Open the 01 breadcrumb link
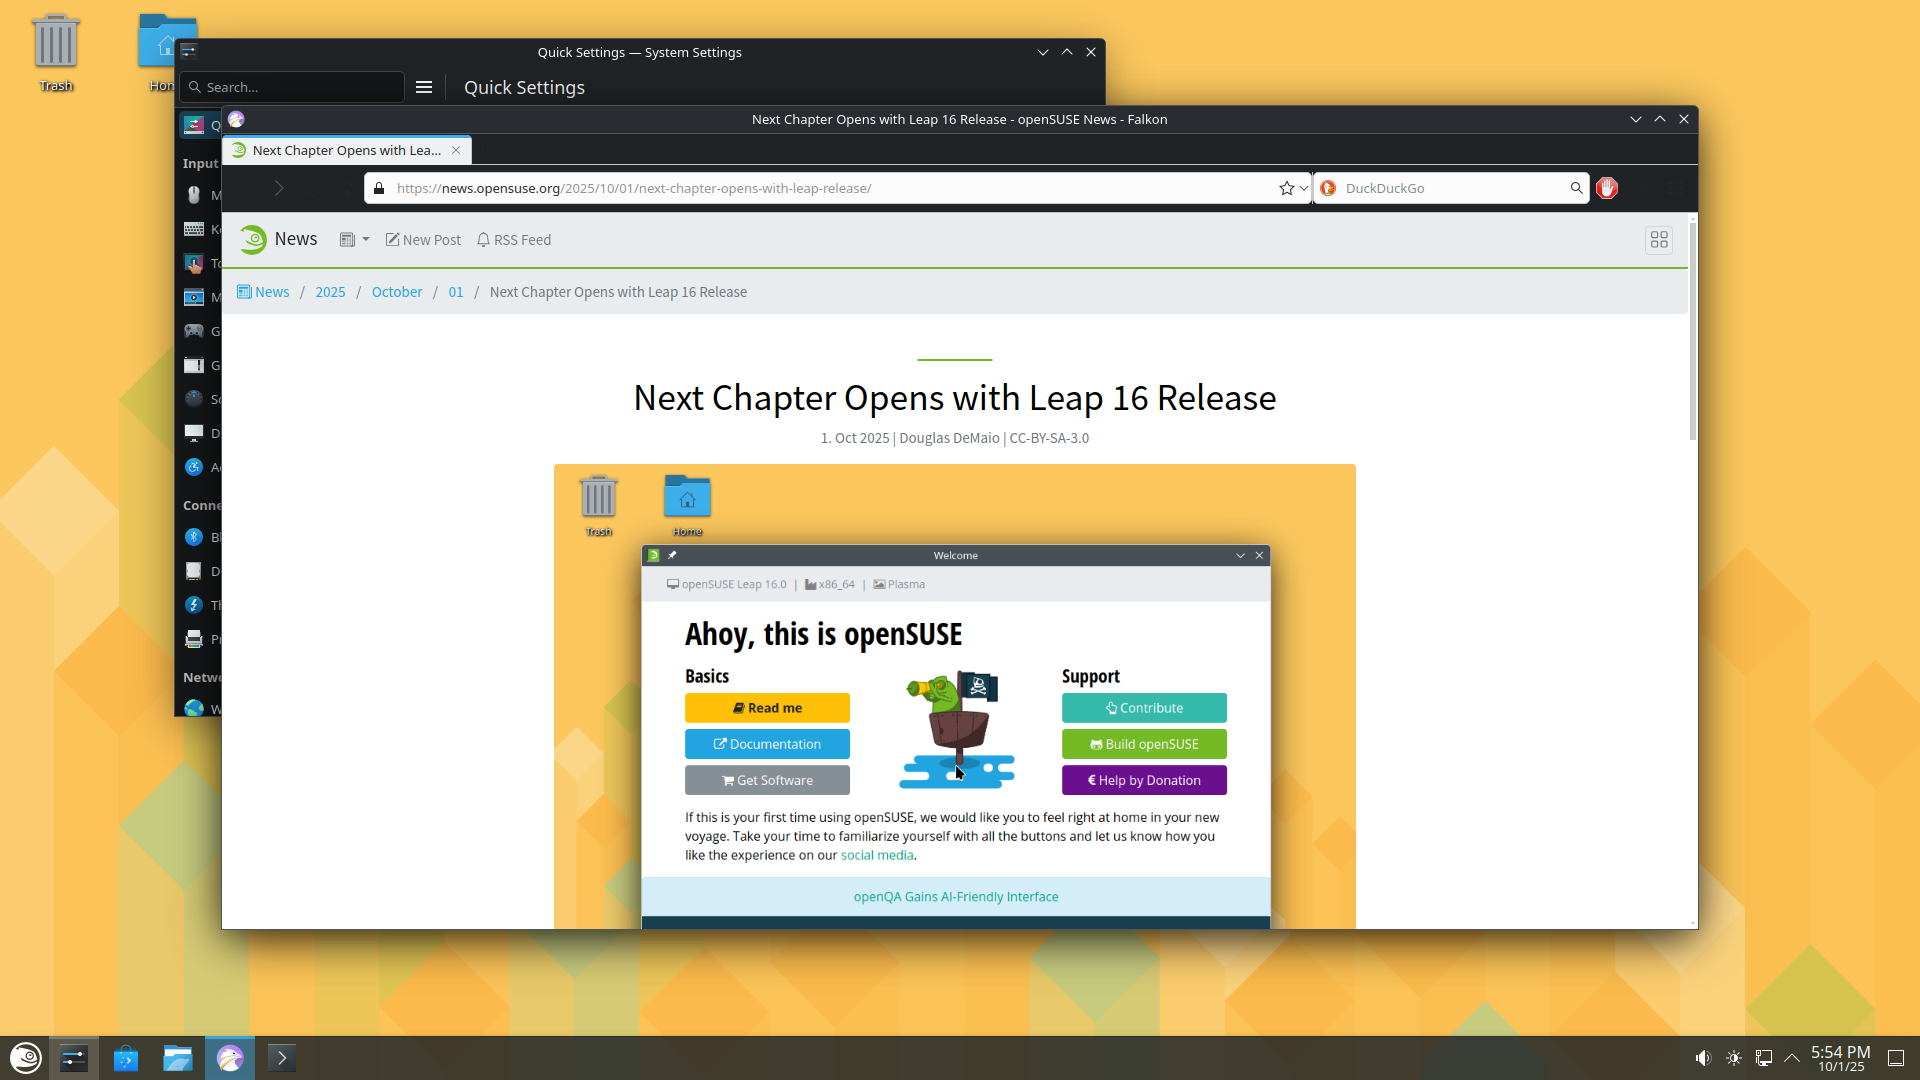The image size is (1920, 1080). point(456,292)
